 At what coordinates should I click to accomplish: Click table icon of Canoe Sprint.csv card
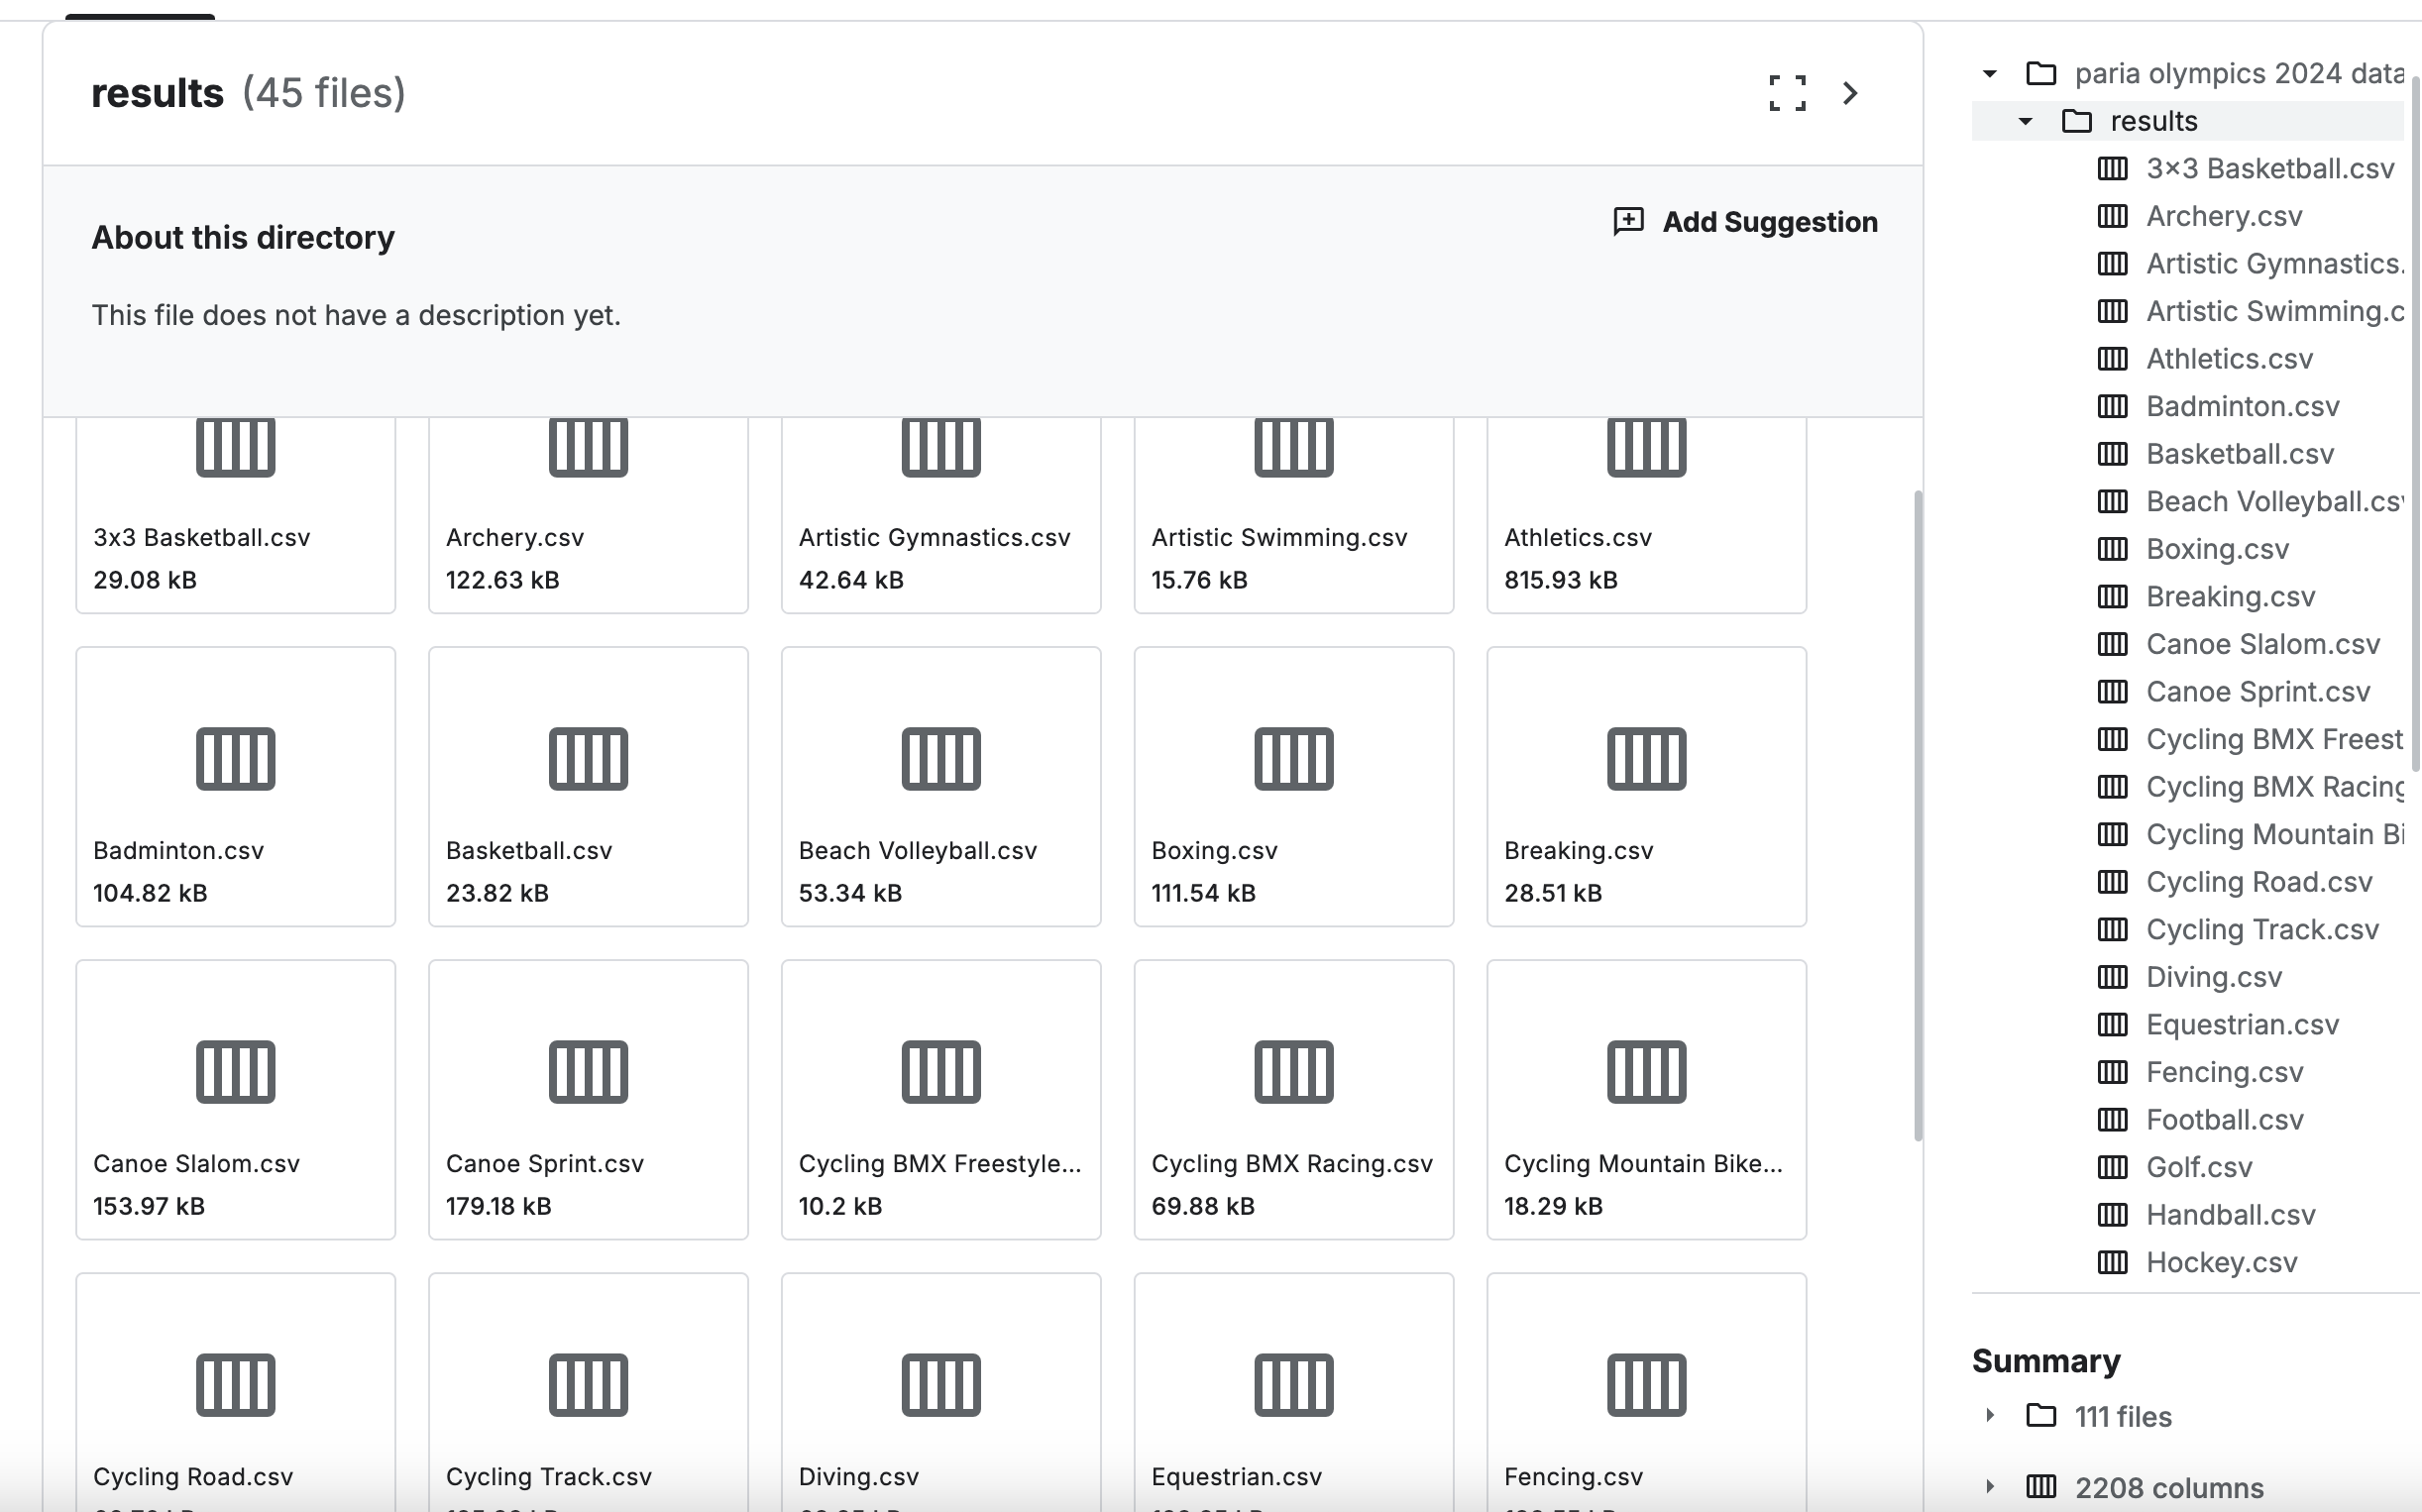pyautogui.click(x=588, y=1071)
